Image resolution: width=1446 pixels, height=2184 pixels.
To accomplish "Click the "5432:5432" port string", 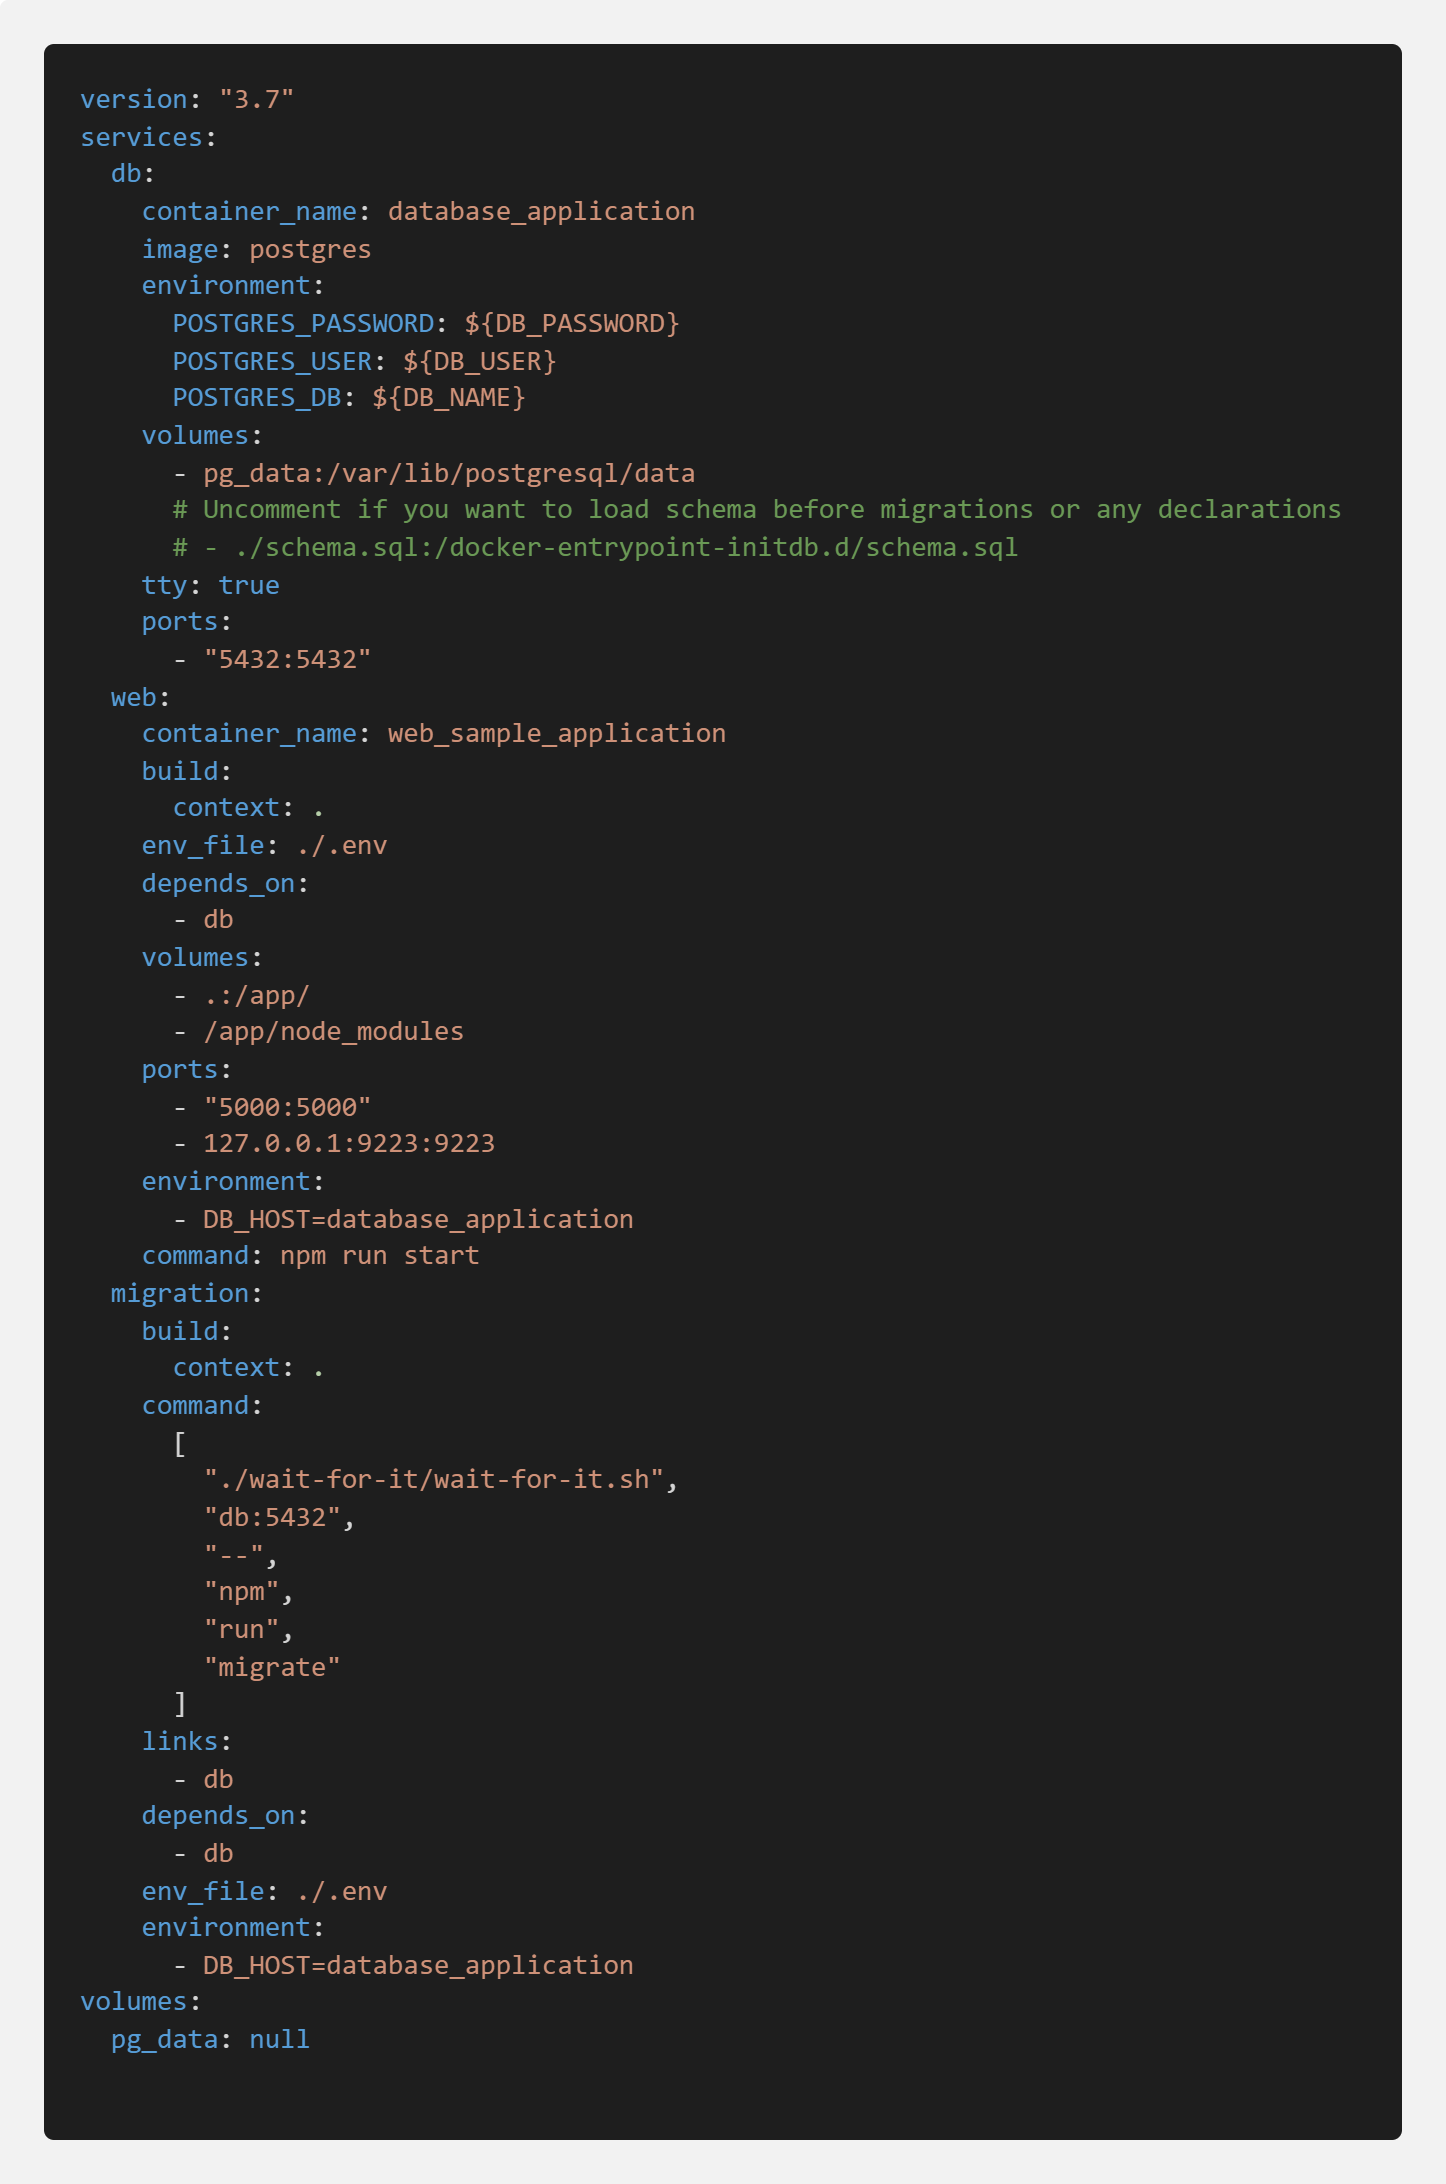I will (x=287, y=660).
